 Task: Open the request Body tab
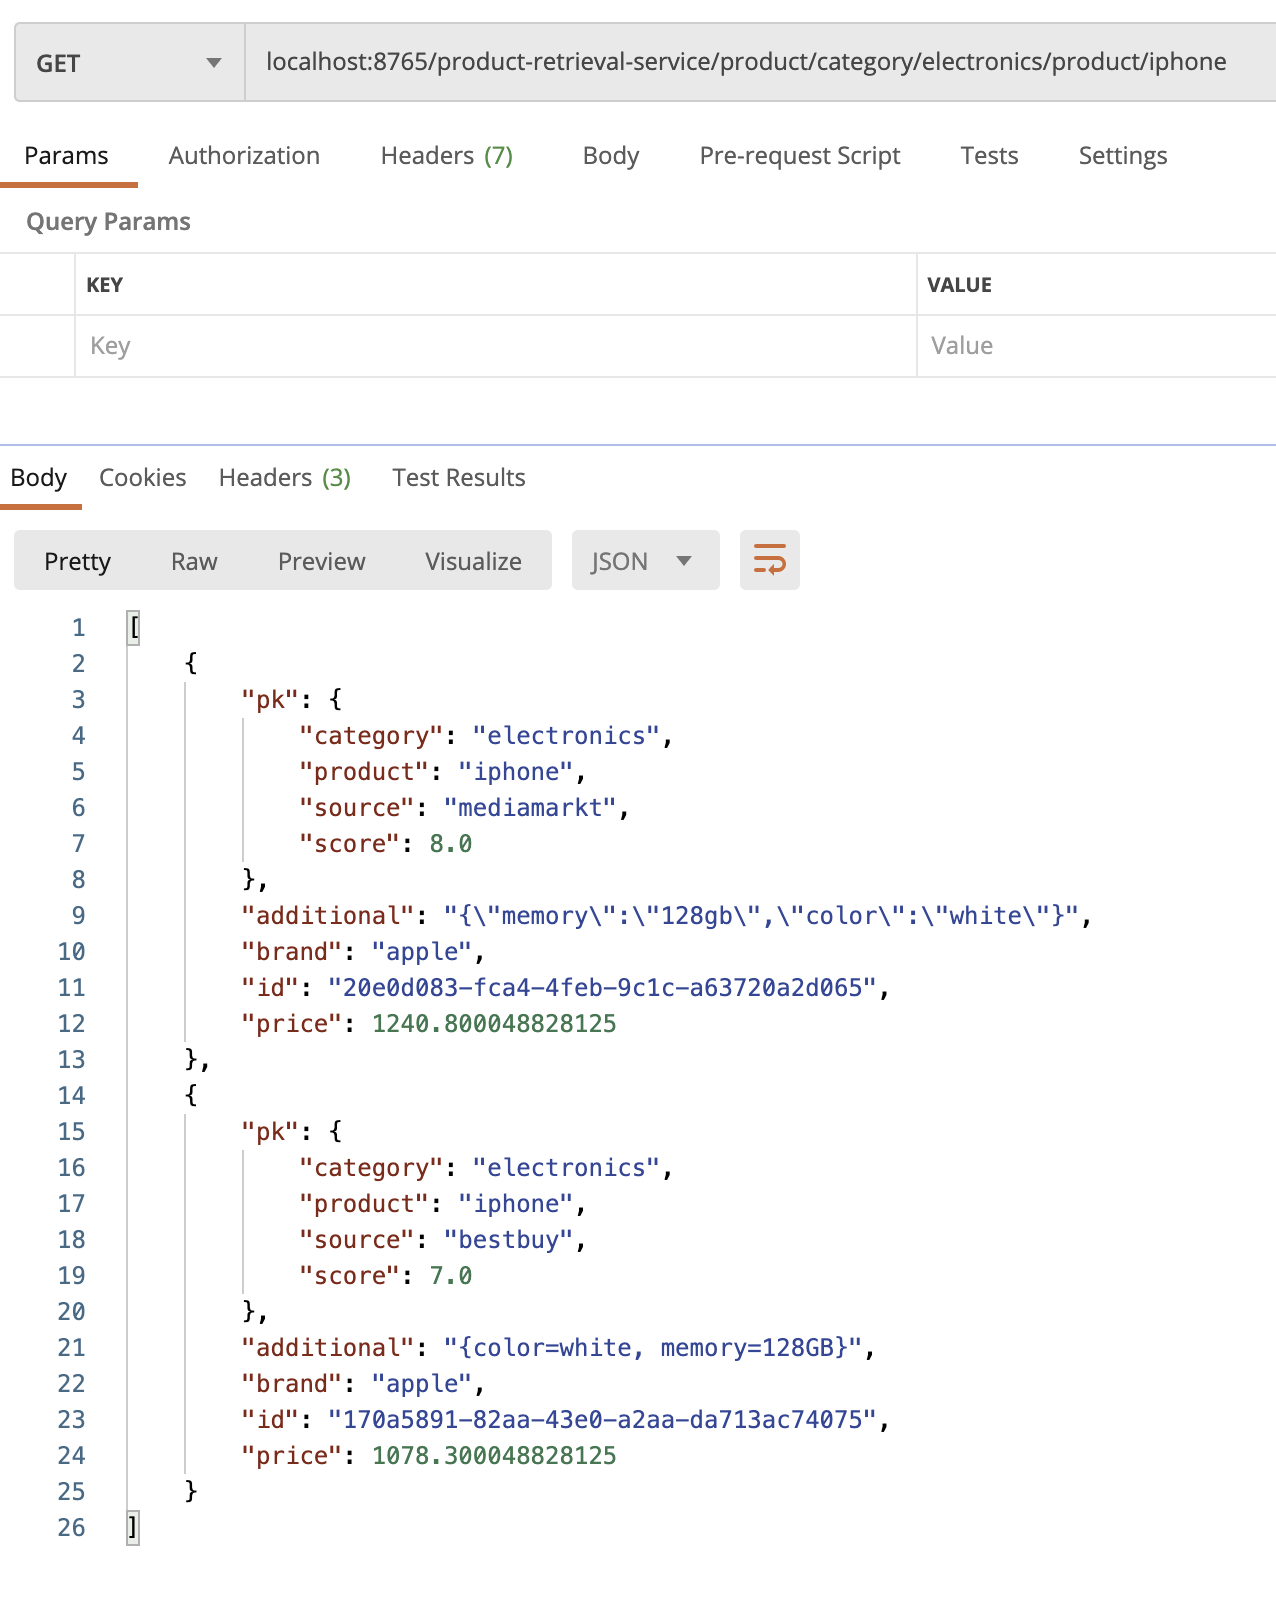tap(610, 156)
